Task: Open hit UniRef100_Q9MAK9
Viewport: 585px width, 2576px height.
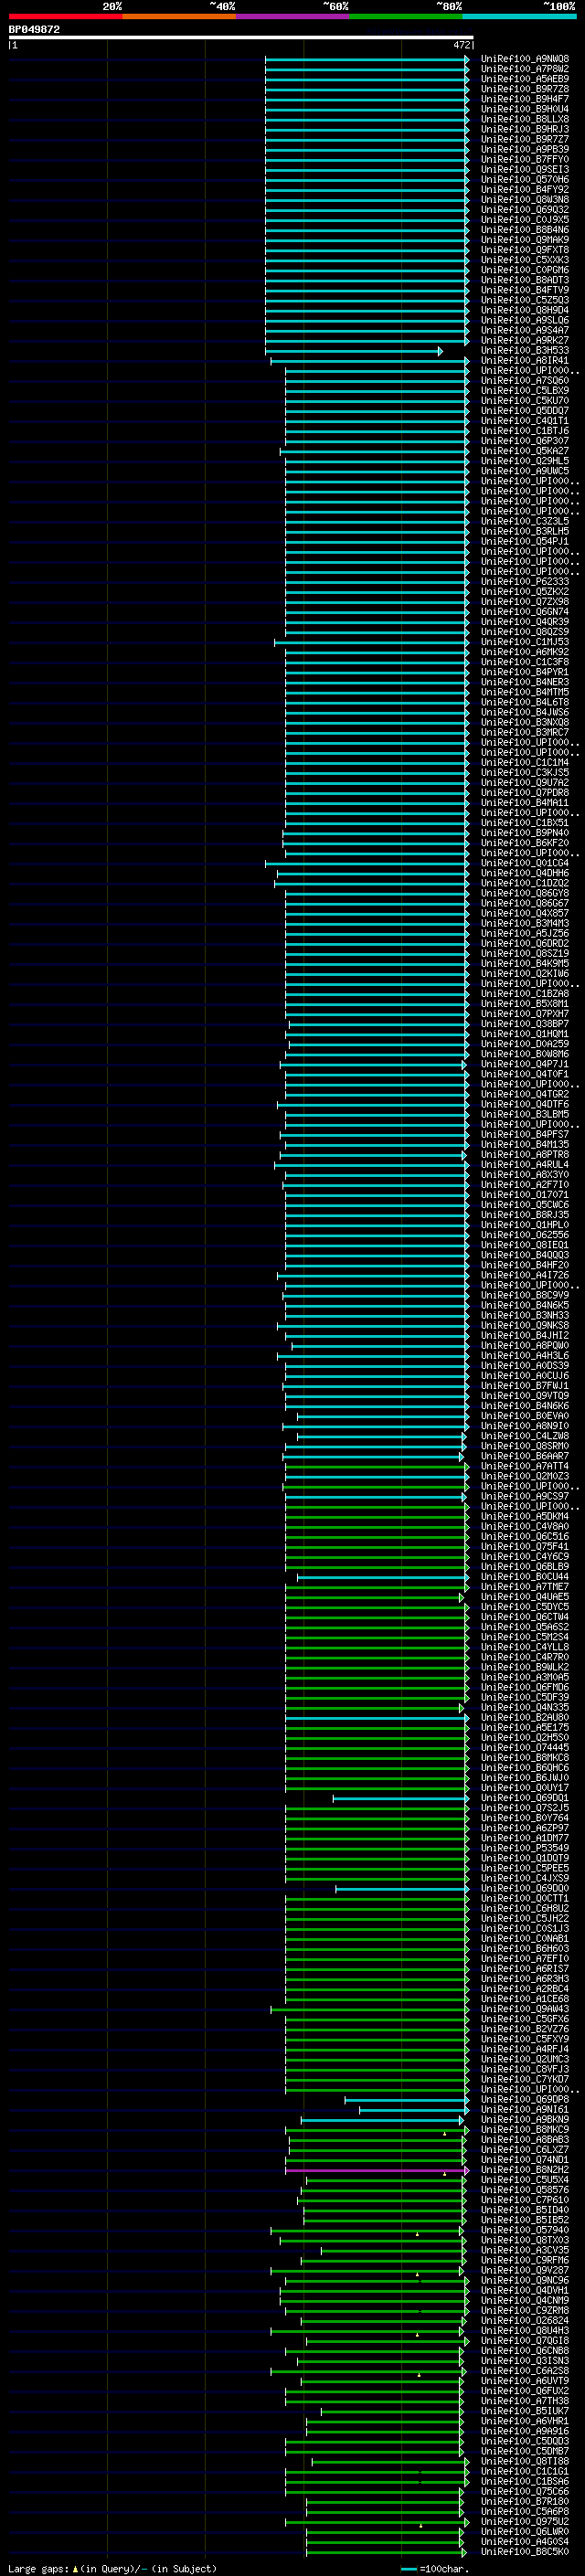Action: pyautogui.click(x=525, y=240)
